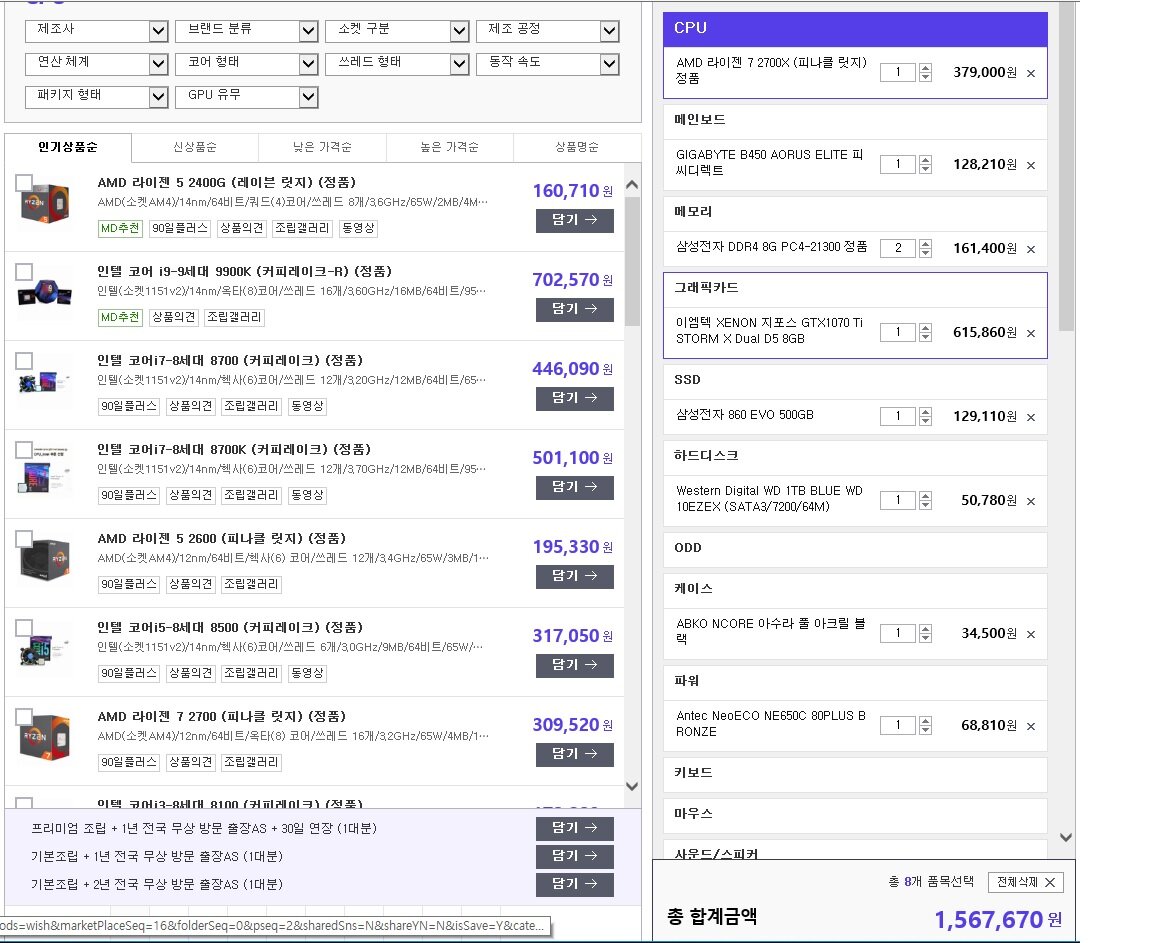The height and width of the screenshot is (943, 1152).
Task: Click 90일플러스 badge on 코어i5 8500 row
Action: click(x=129, y=673)
